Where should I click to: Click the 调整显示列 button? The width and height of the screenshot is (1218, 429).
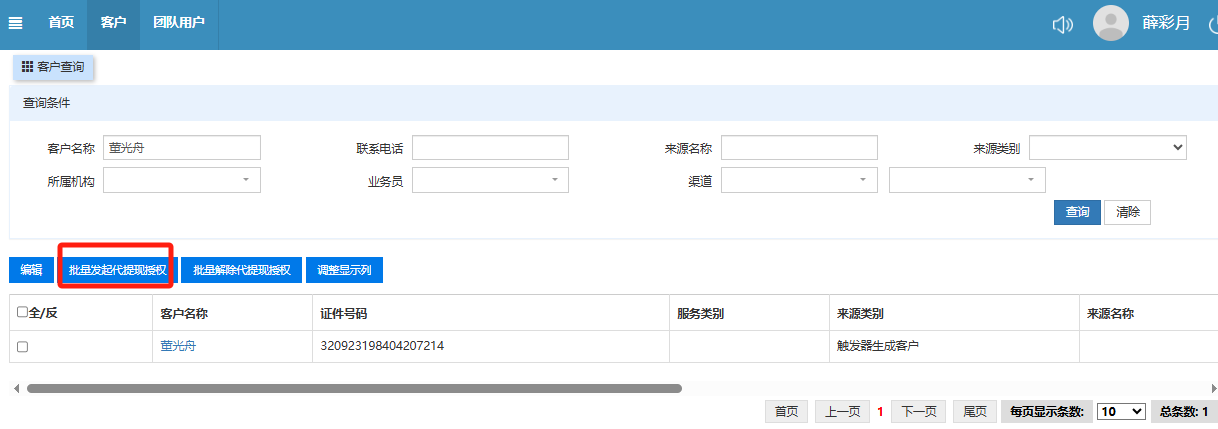(x=344, y=270)
